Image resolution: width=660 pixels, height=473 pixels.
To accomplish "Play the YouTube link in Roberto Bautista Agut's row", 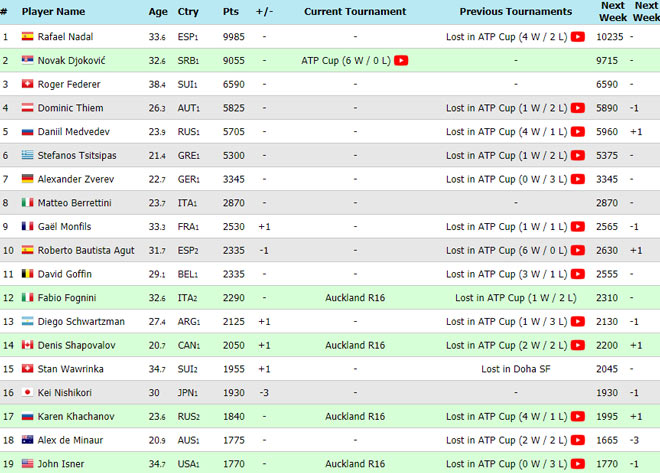I will click(577, 250).
